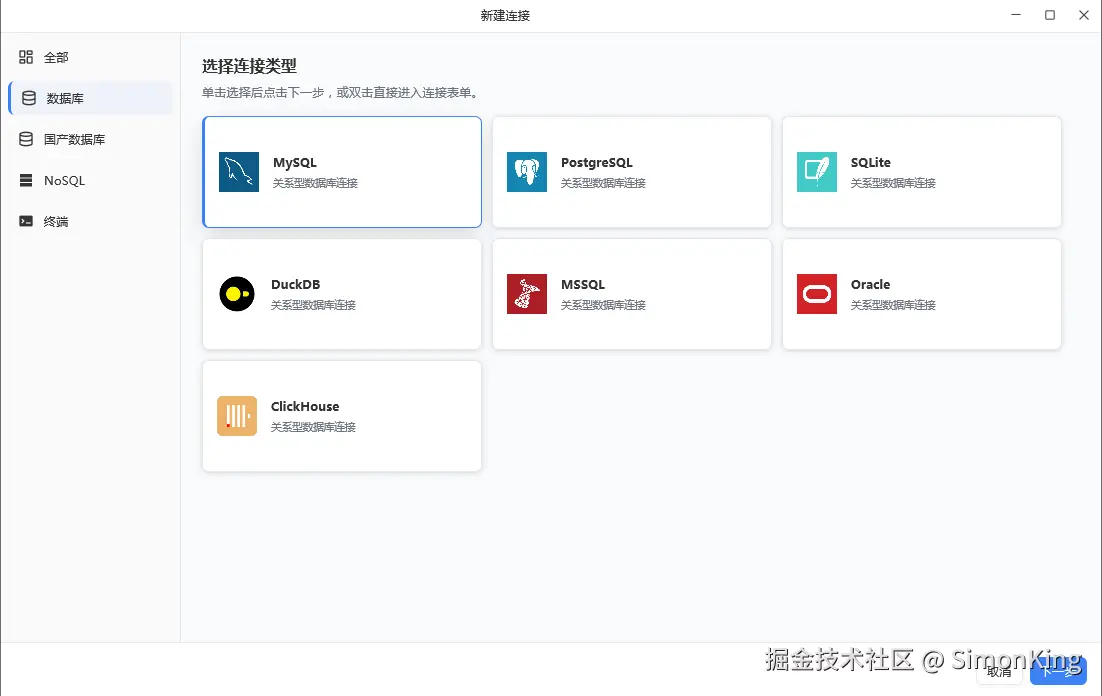This screenshot has width=1102, height=696.
Task: Click the 取消 cancel button
Action: pos(999,671)
